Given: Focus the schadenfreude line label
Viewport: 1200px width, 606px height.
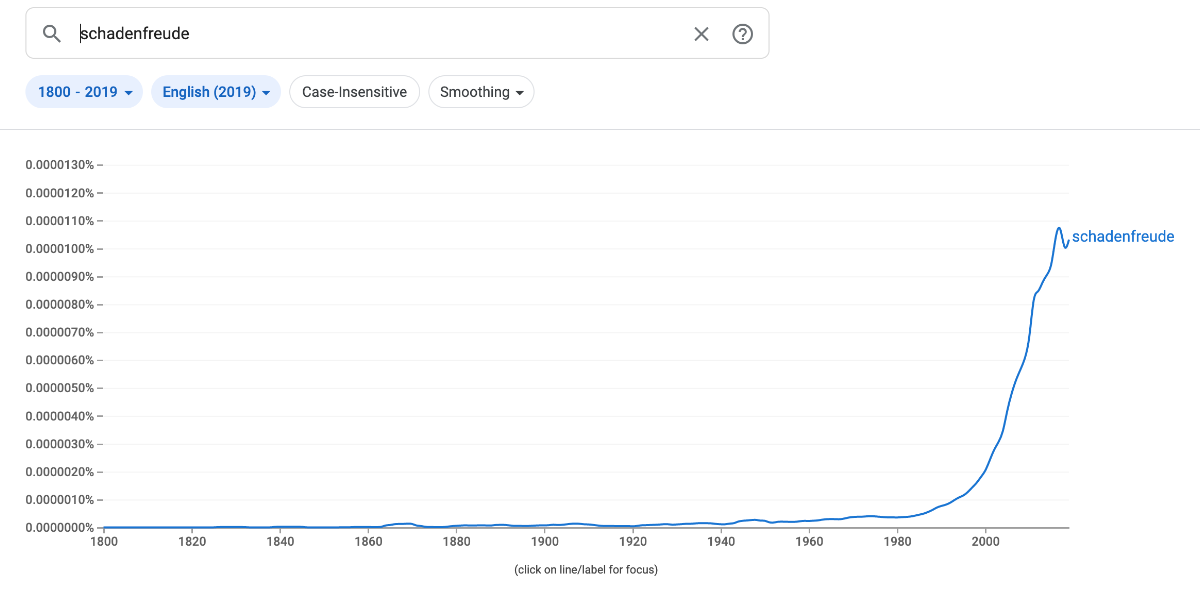Looking at the screenshot, I should point(1122,237).
